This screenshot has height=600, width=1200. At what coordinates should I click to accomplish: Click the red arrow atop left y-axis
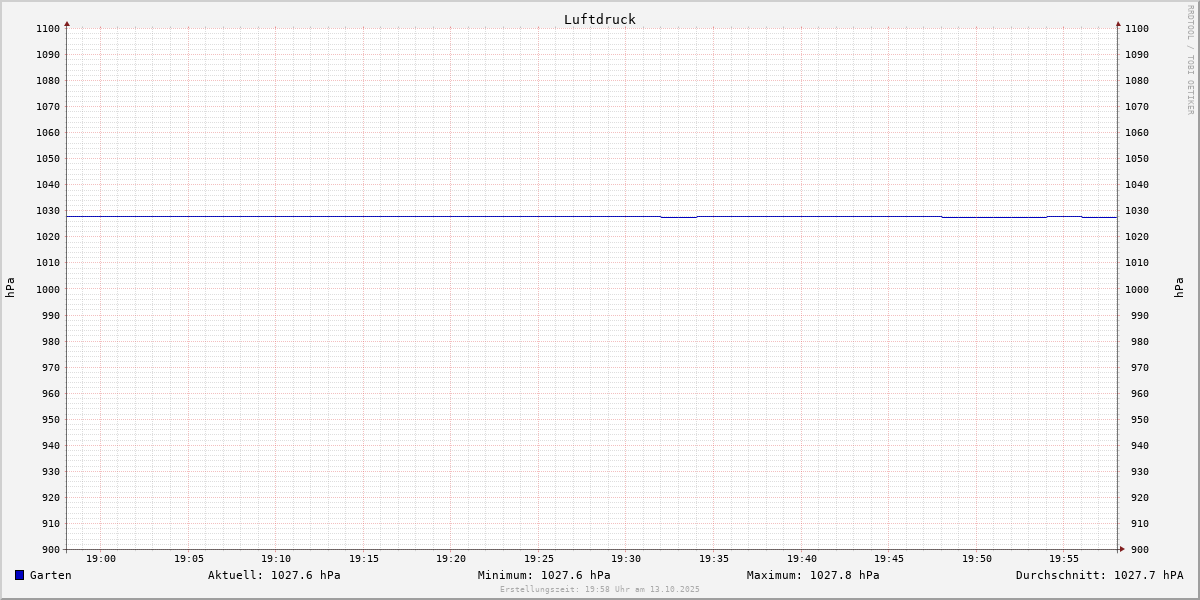click(67, 23)
